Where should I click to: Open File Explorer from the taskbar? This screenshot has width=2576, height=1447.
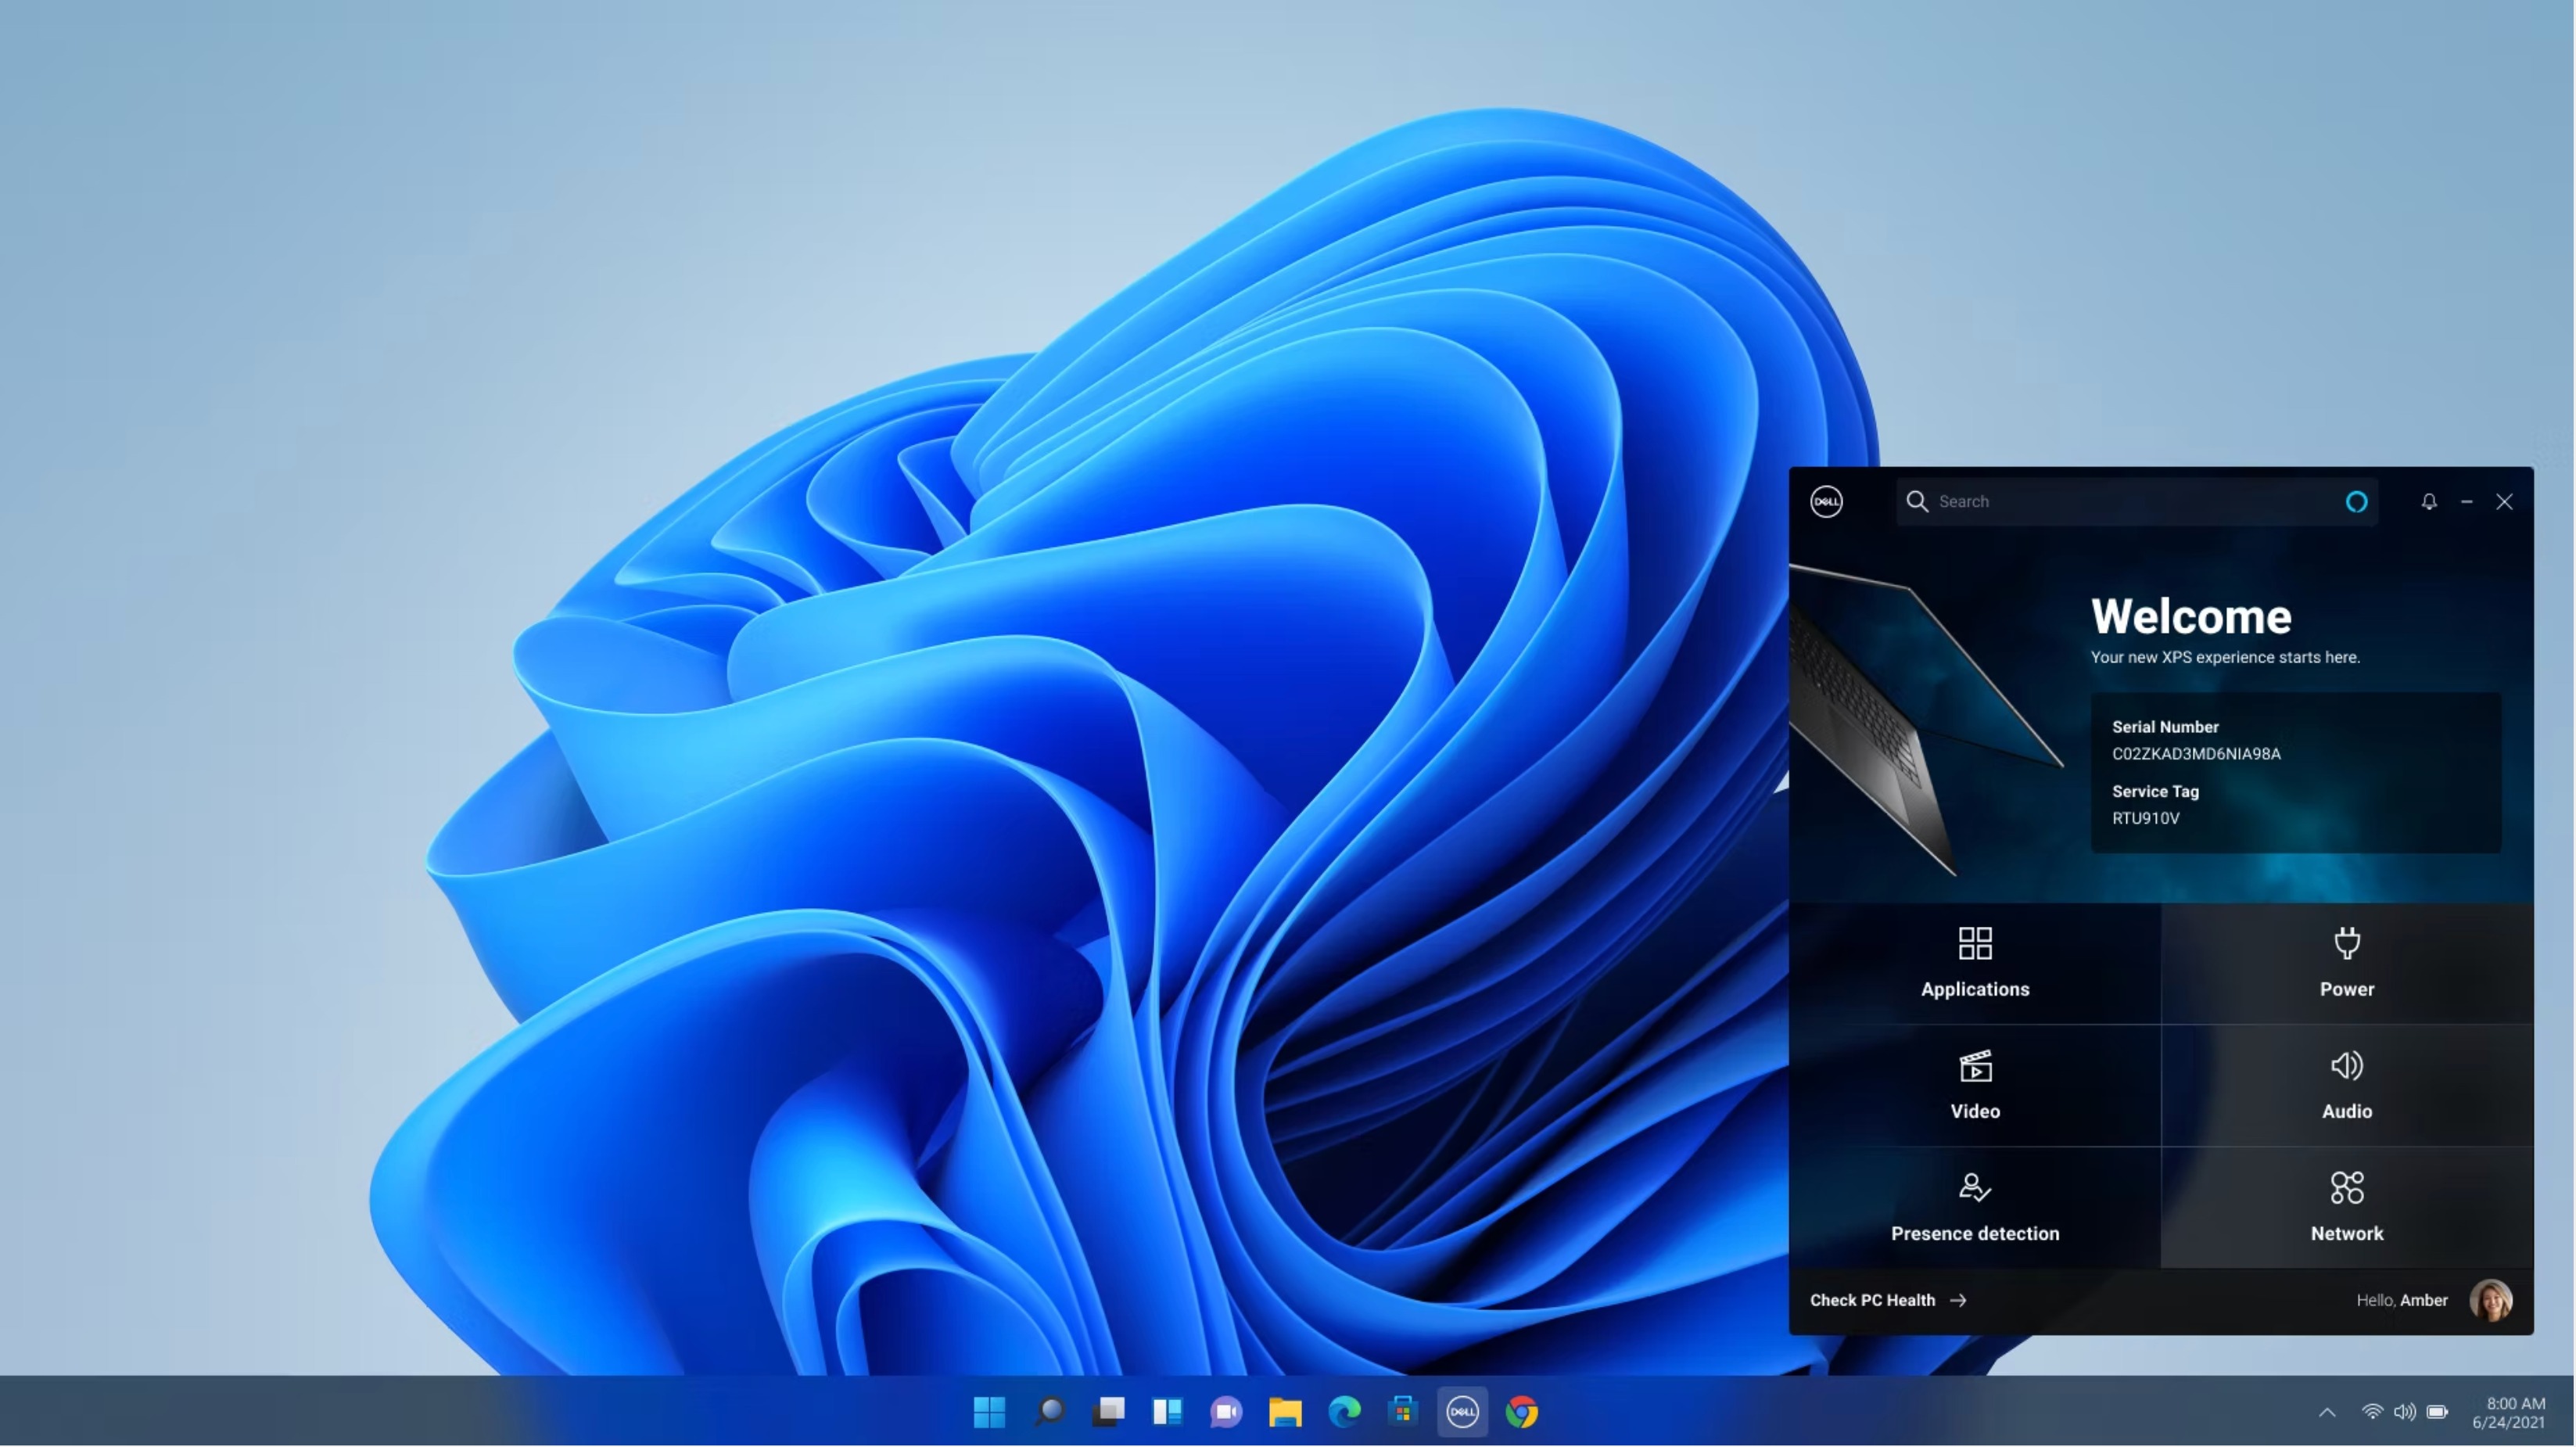coord(1285,1412)
